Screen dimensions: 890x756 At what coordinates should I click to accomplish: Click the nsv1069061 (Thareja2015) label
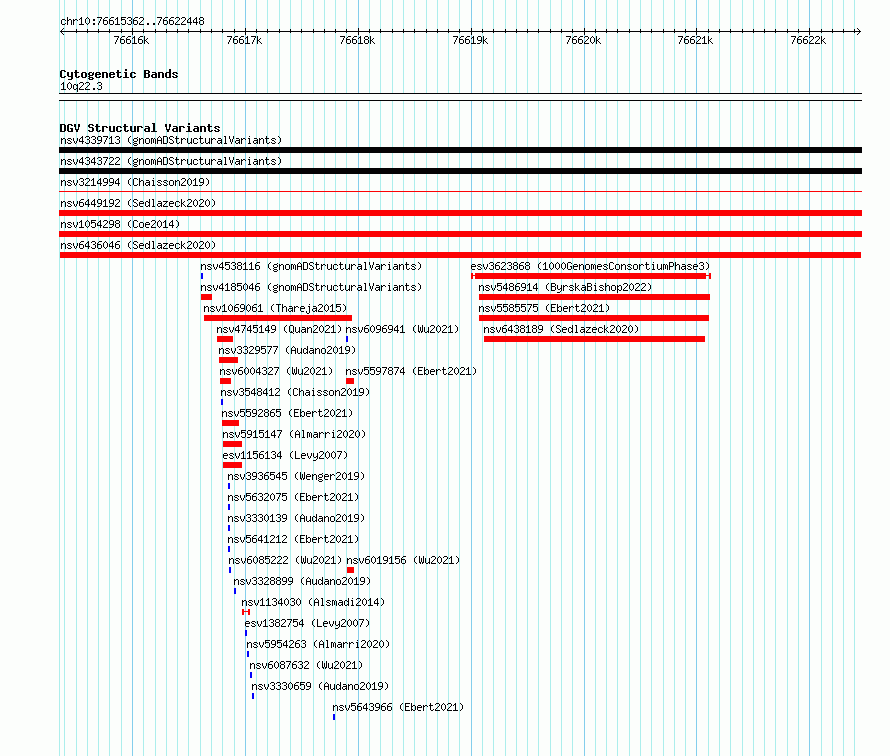point(275,308)
